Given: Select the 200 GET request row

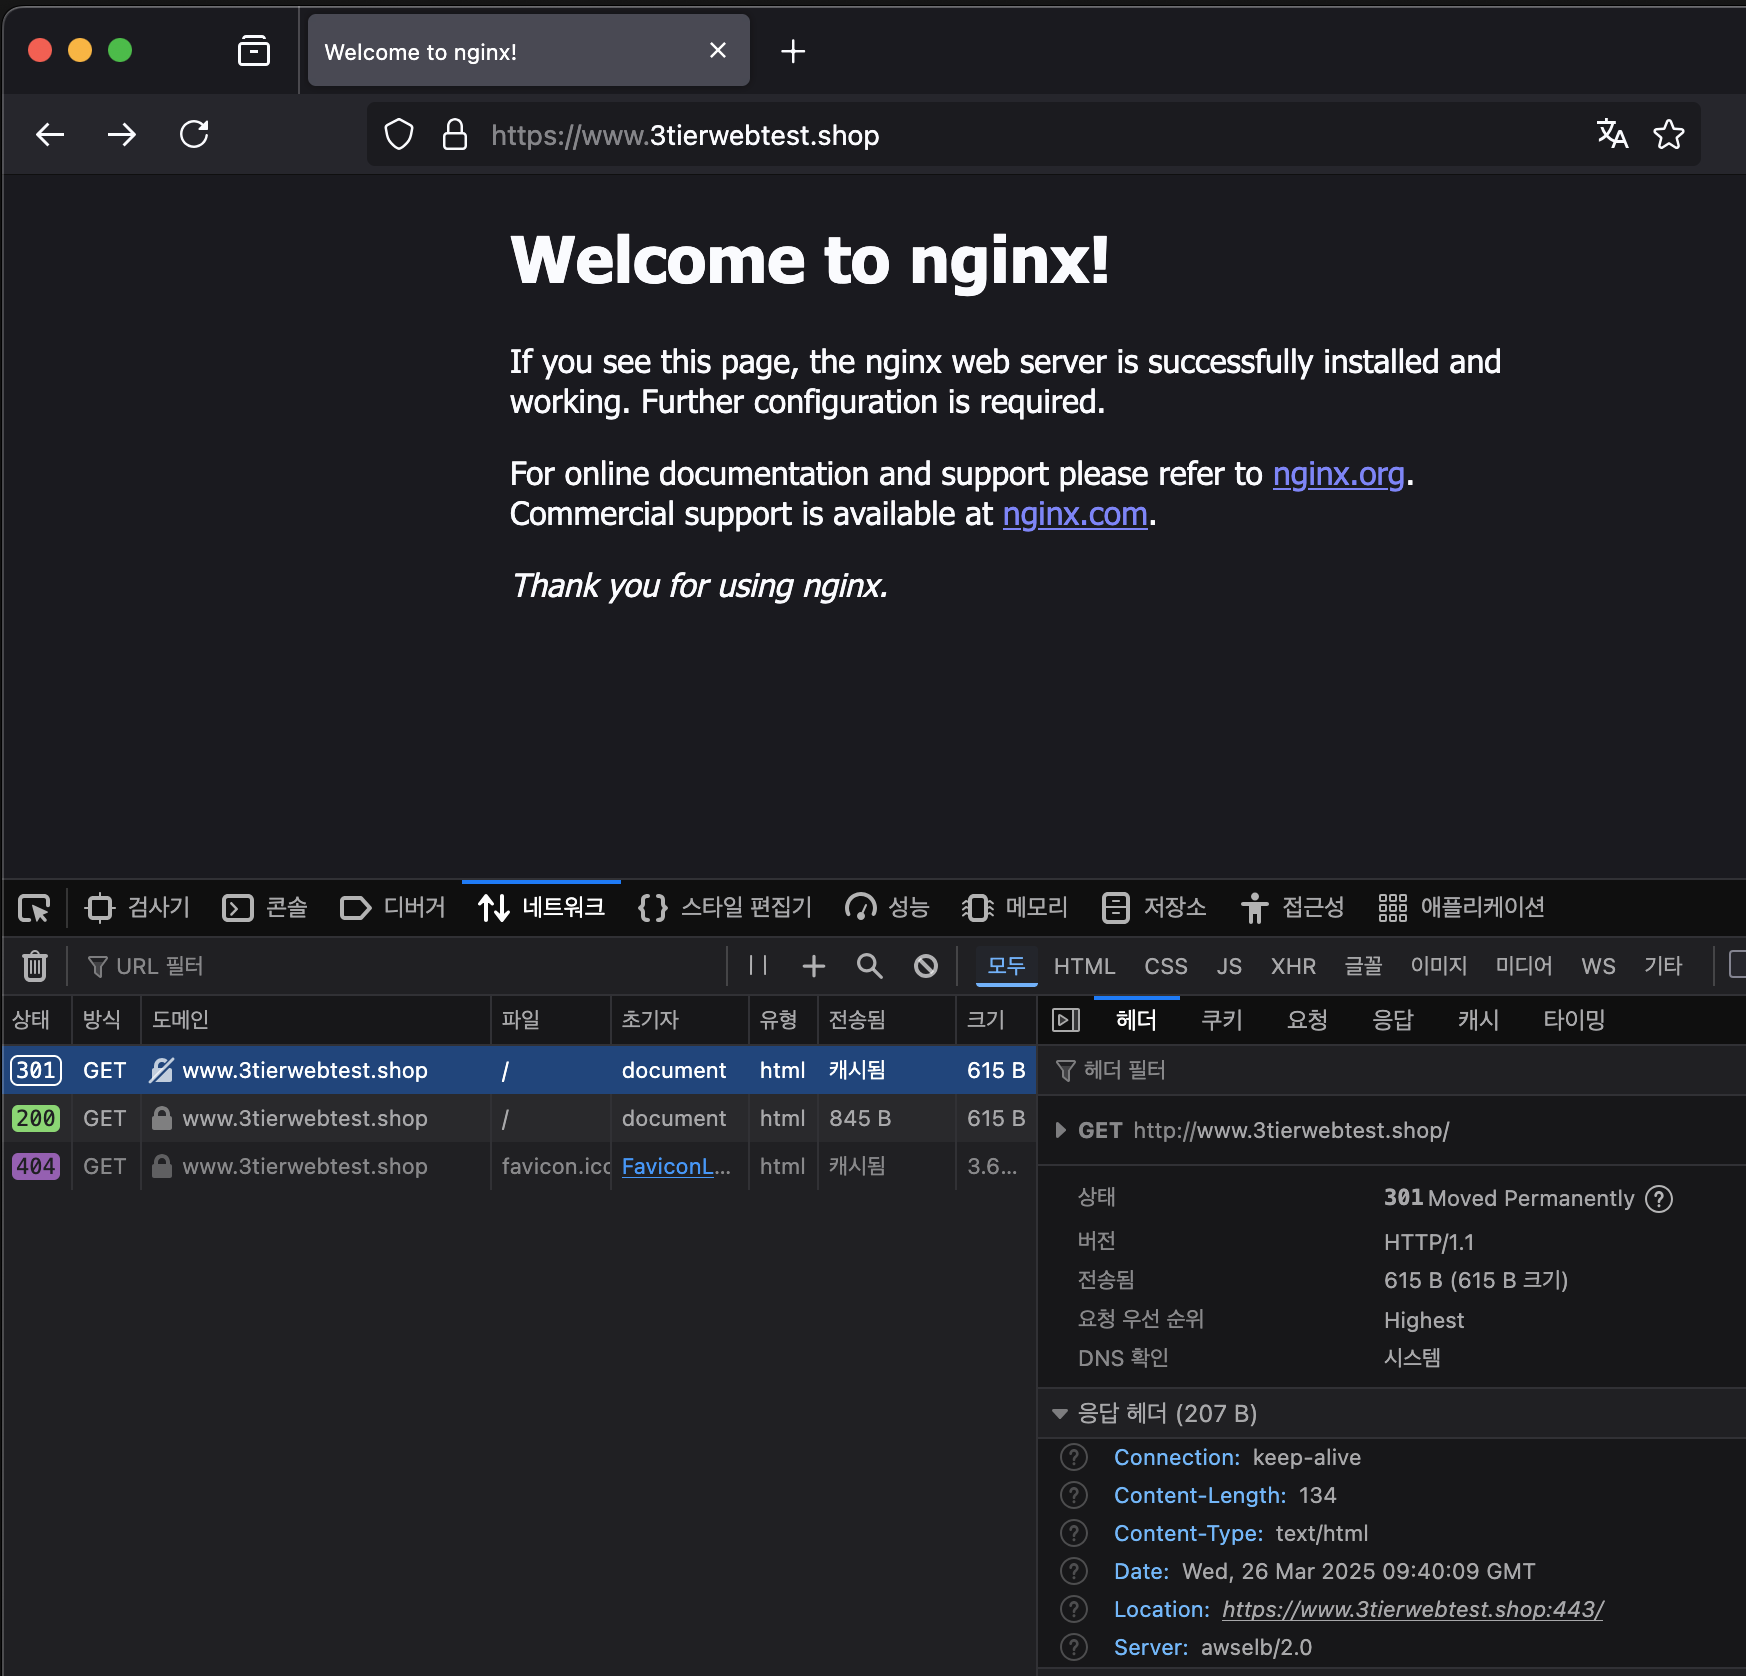Looking at the screenshot, I should (519, 1118).
